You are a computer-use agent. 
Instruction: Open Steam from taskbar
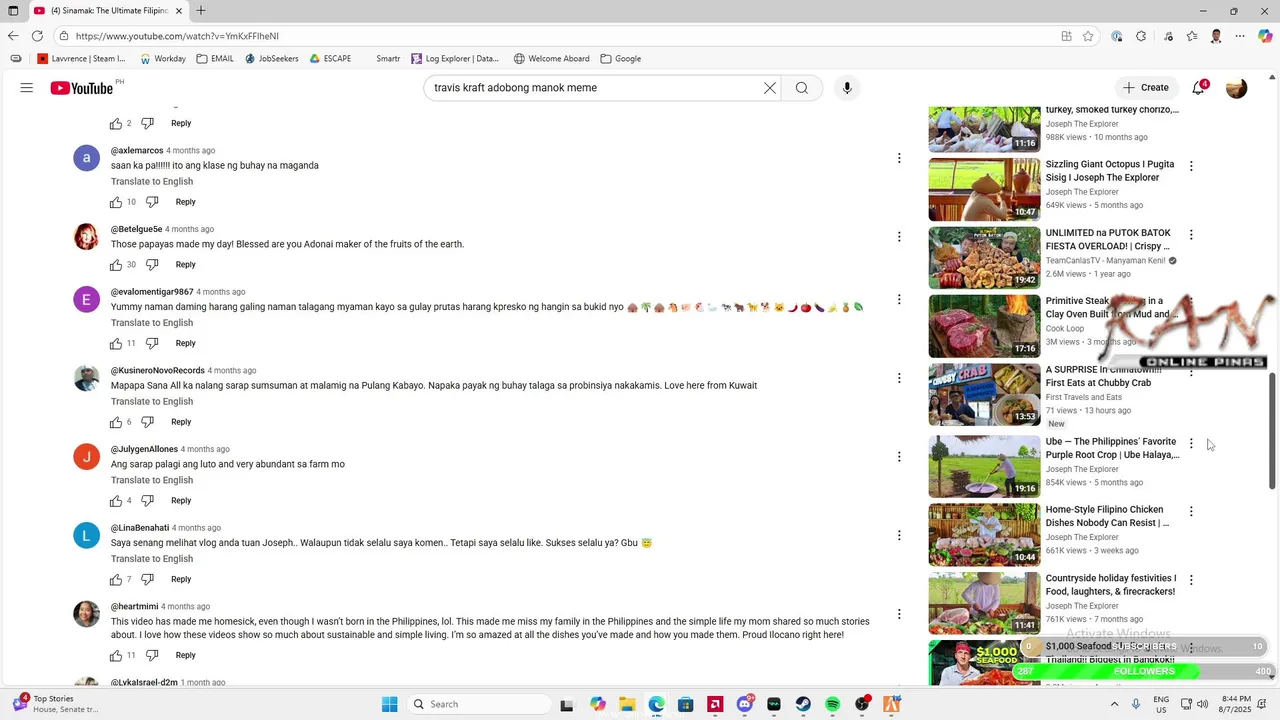(803, 704)
